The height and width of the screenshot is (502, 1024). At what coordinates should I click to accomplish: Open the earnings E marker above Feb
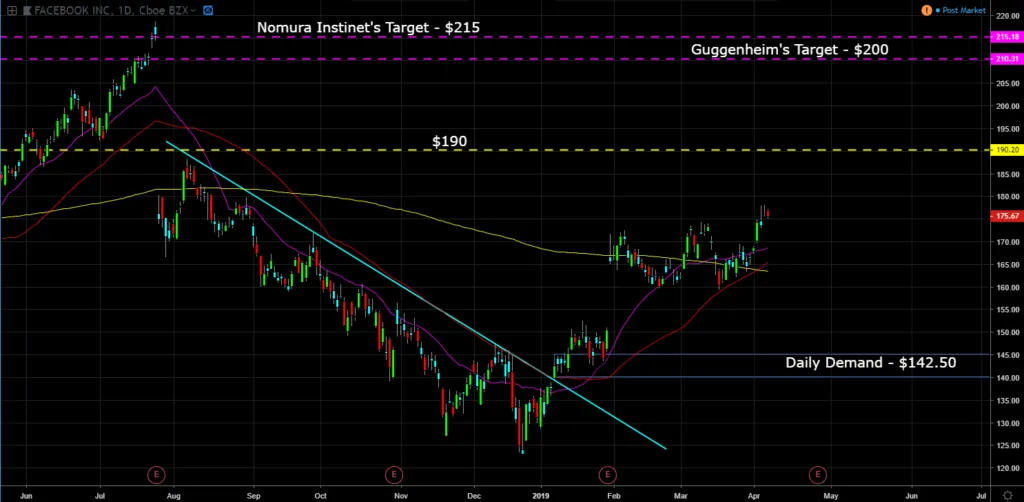point(607,475)
